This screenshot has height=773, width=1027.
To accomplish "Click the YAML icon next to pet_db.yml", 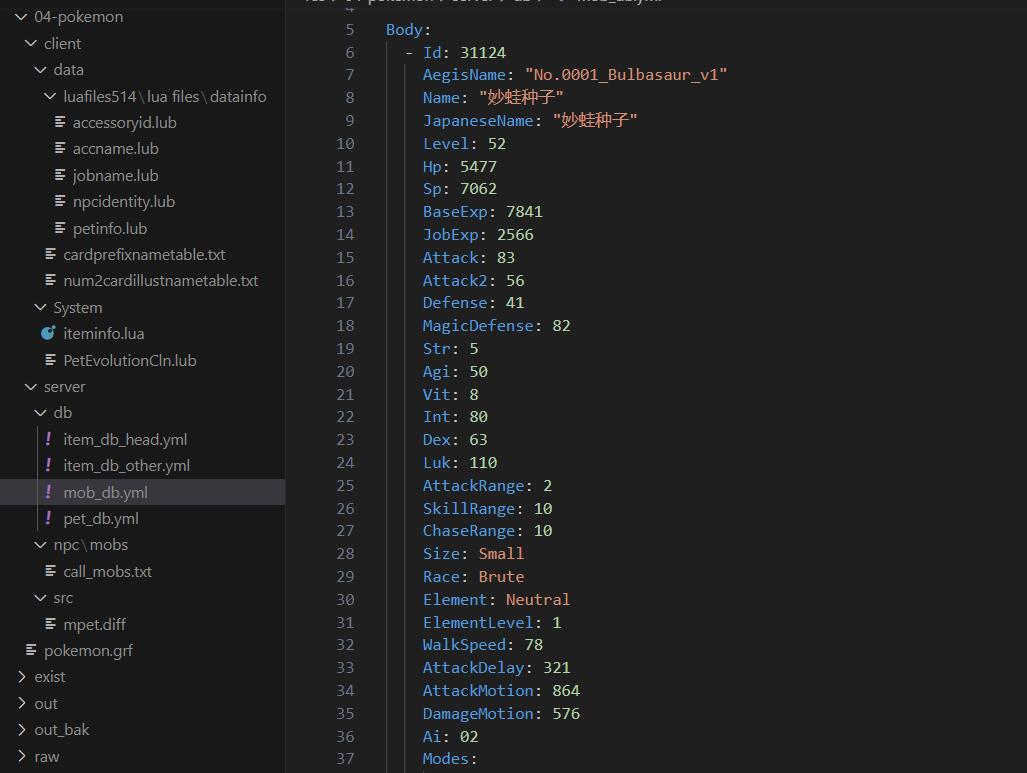I will [x=48, y=518].
